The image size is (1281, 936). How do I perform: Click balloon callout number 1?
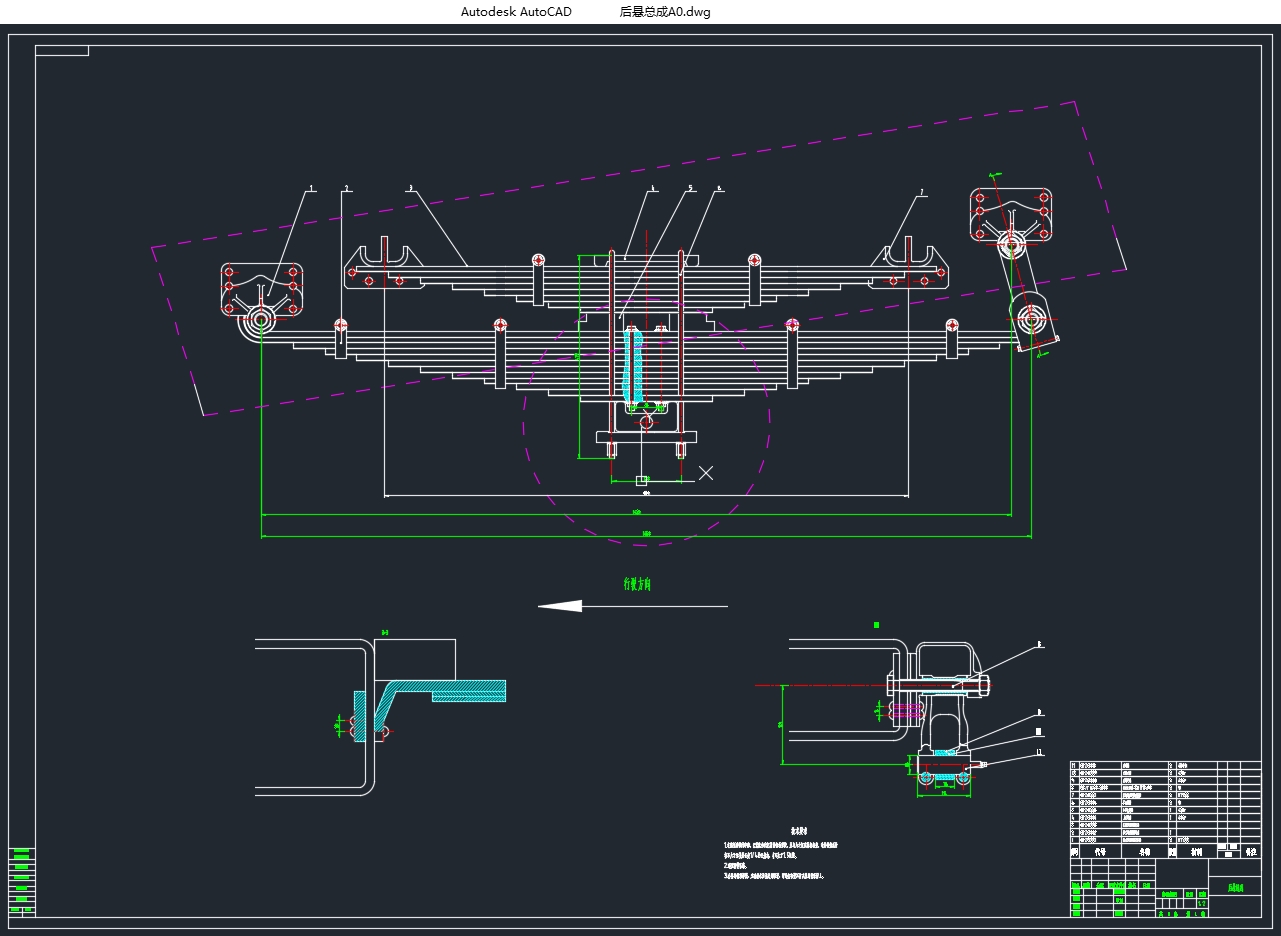tap(311, 187)
